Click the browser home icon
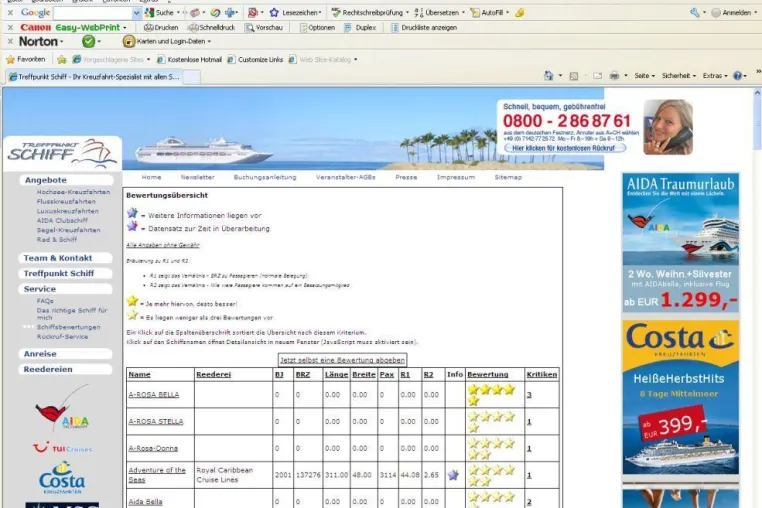762x508 pixels. click(549, 75)
